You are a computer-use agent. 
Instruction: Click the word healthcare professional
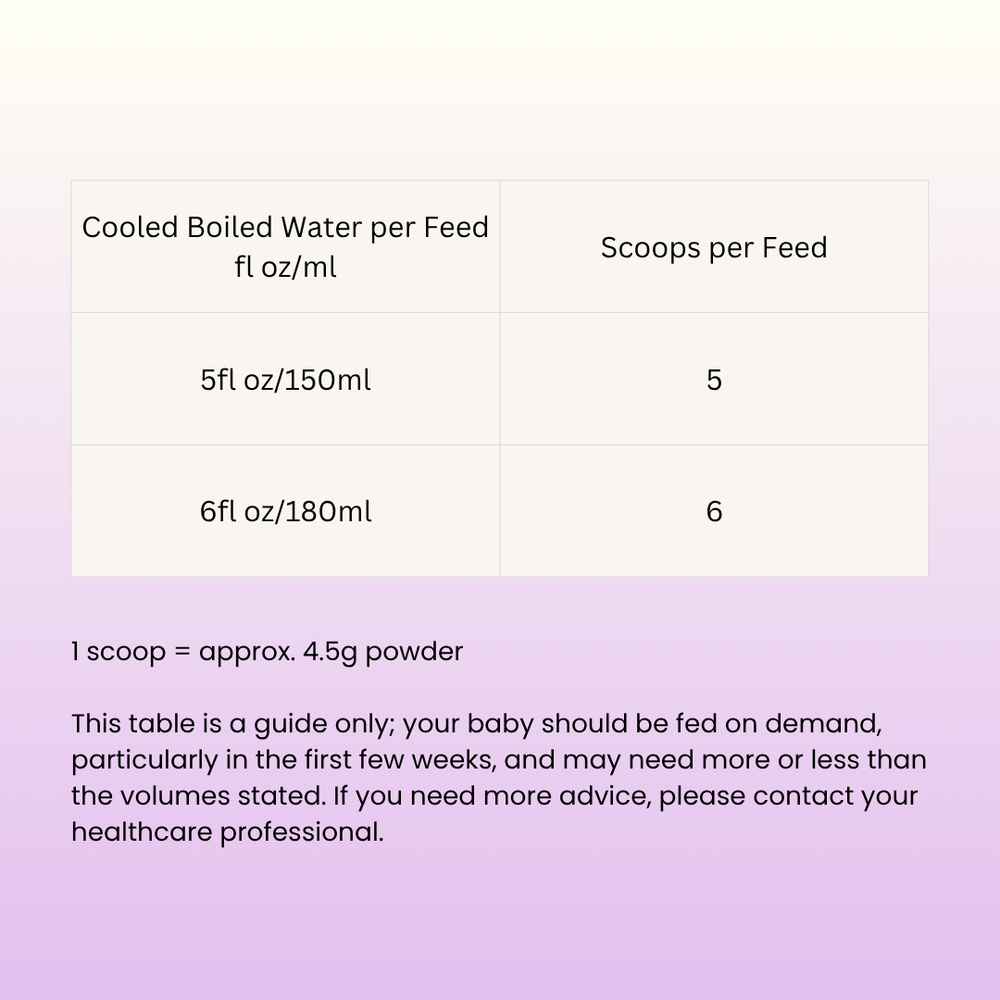[228, 832]
